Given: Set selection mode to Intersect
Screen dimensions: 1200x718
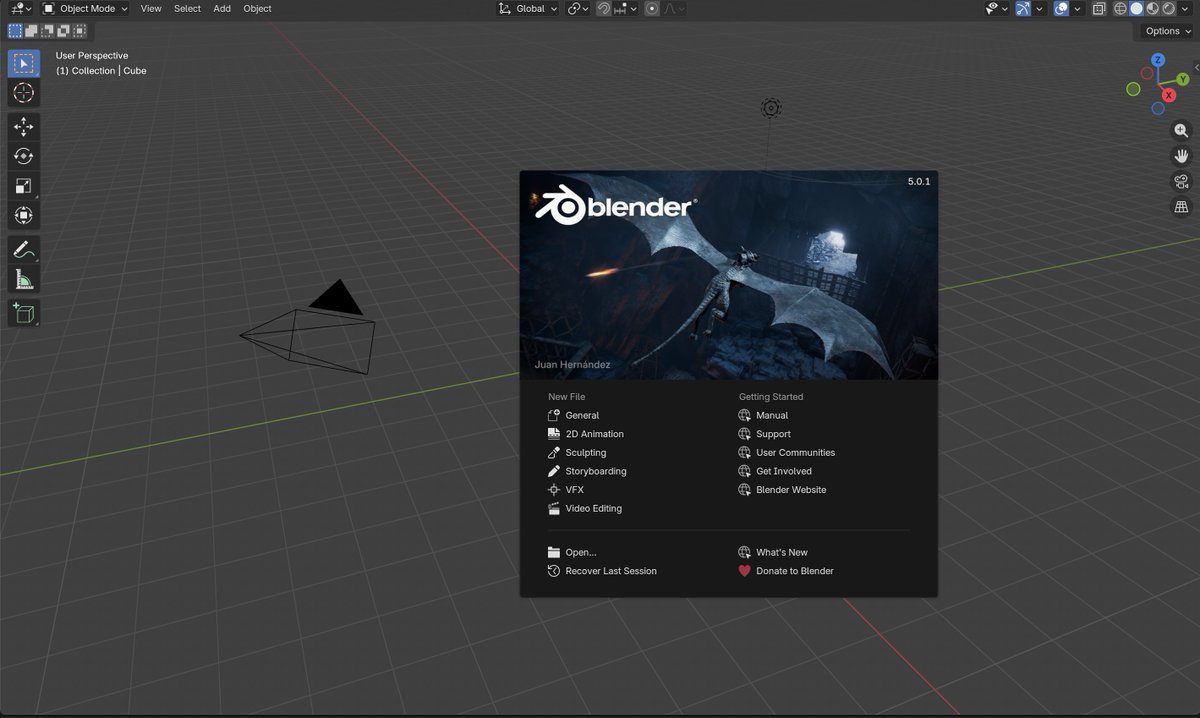Looking at the screenshot, I should 79,31.
